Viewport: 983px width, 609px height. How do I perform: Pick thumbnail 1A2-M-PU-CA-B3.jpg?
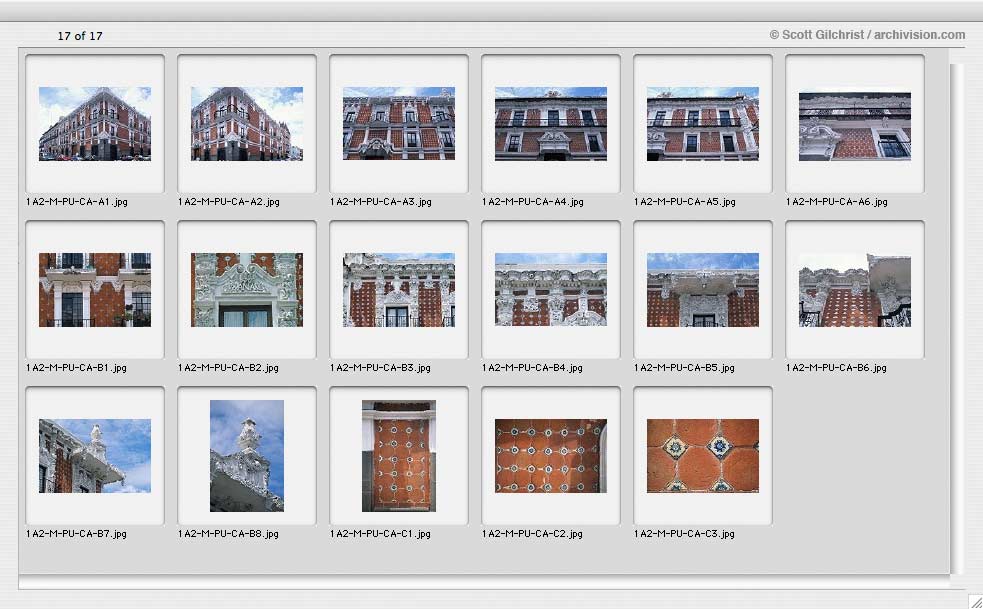point(399,290)
